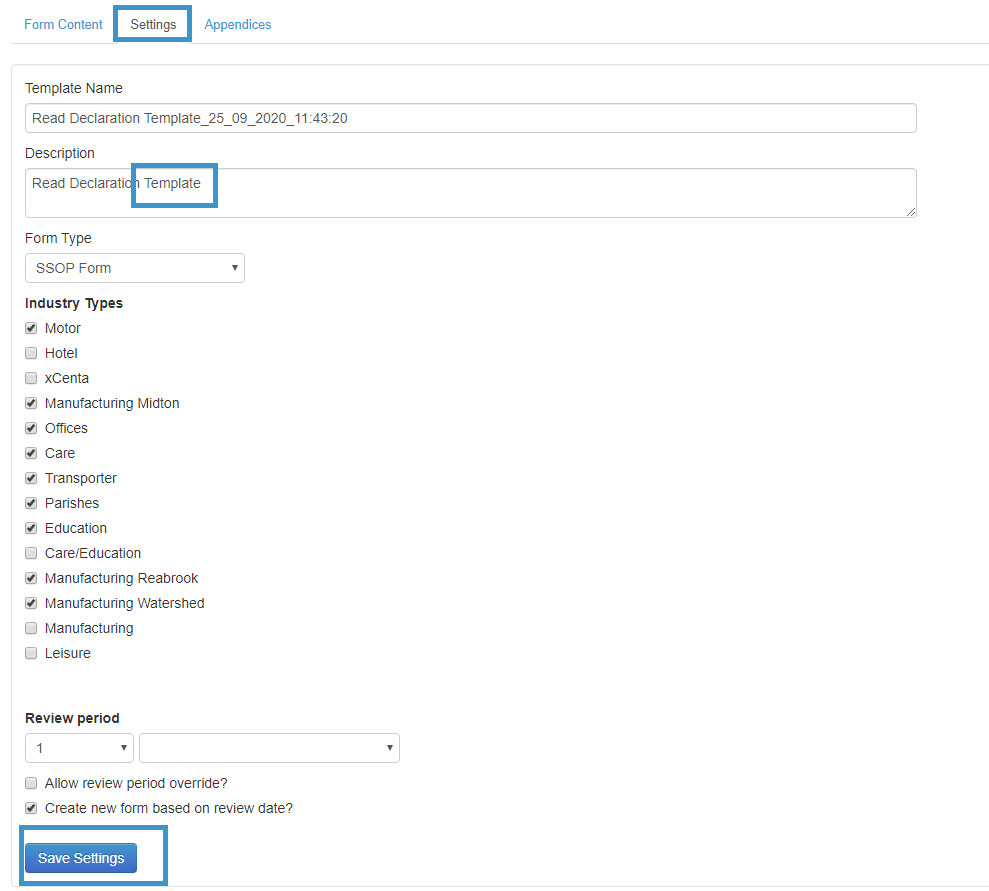The width and height of the screenshot is (989, 891).
Task: Click the Industry Types heading
Action: click(x=74, y=303)
